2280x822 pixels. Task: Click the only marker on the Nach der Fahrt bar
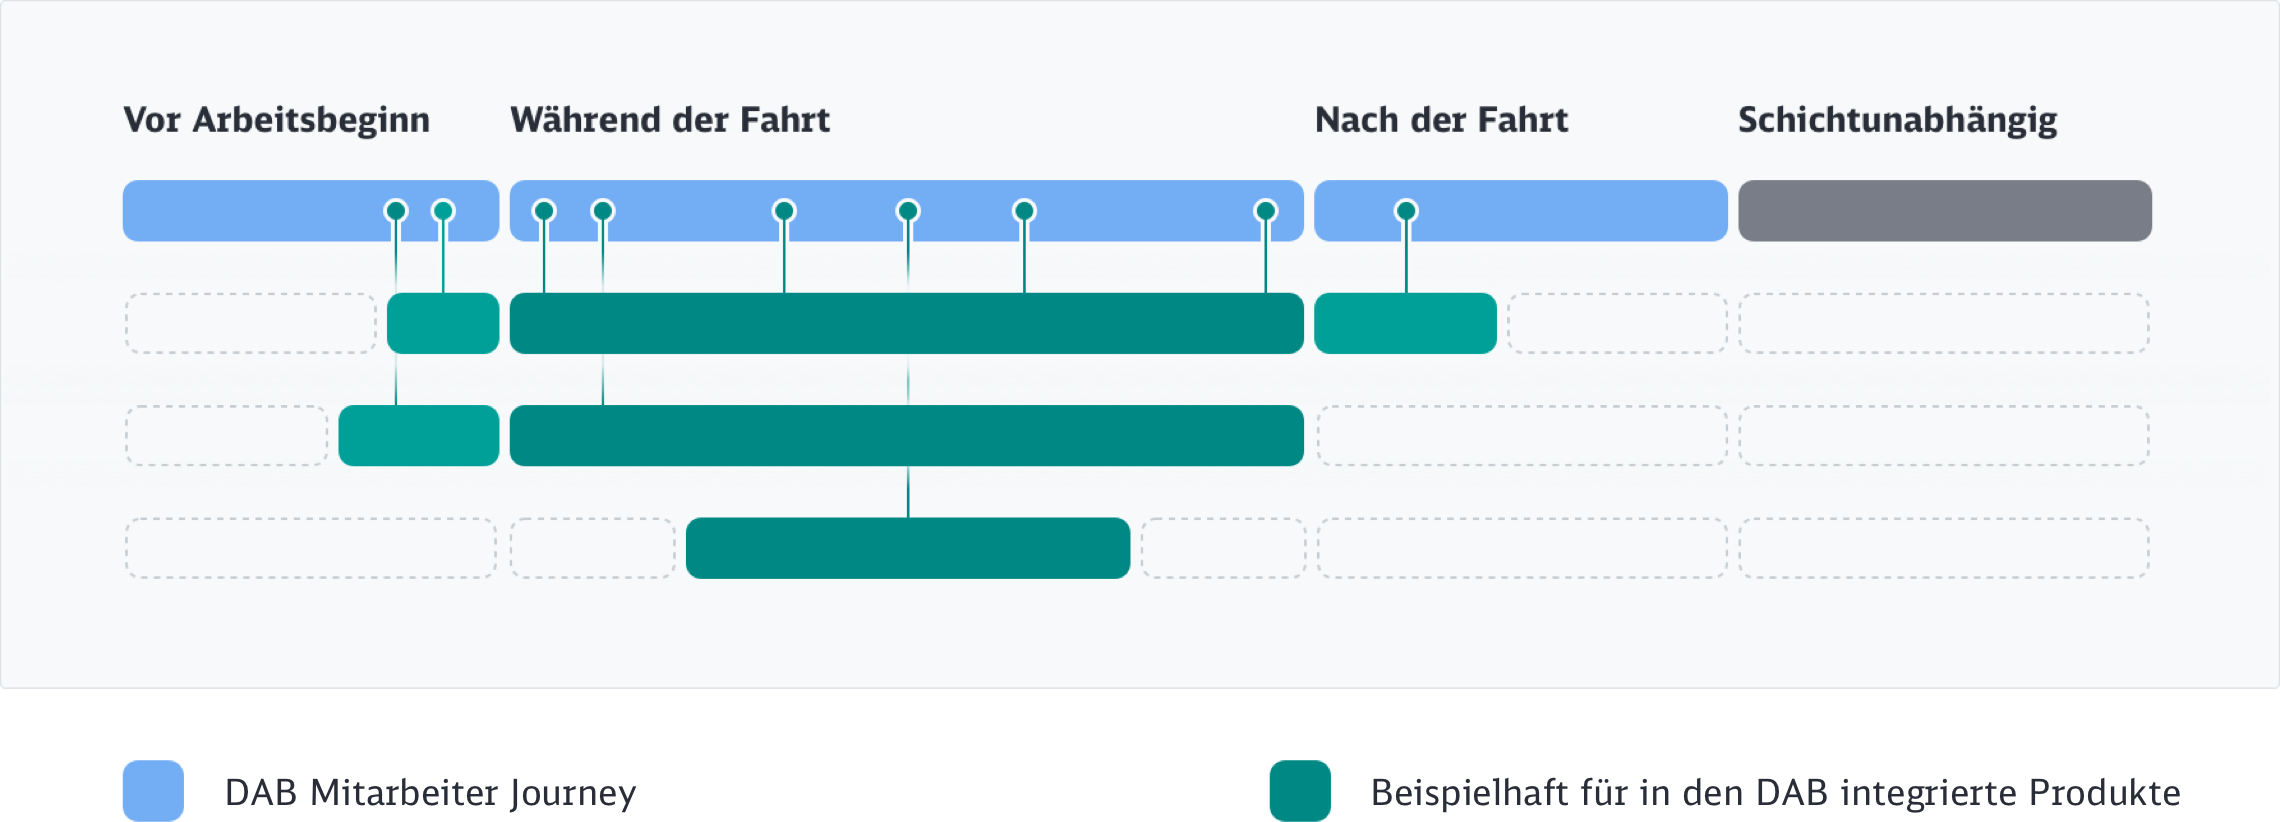coord(1406,211)
